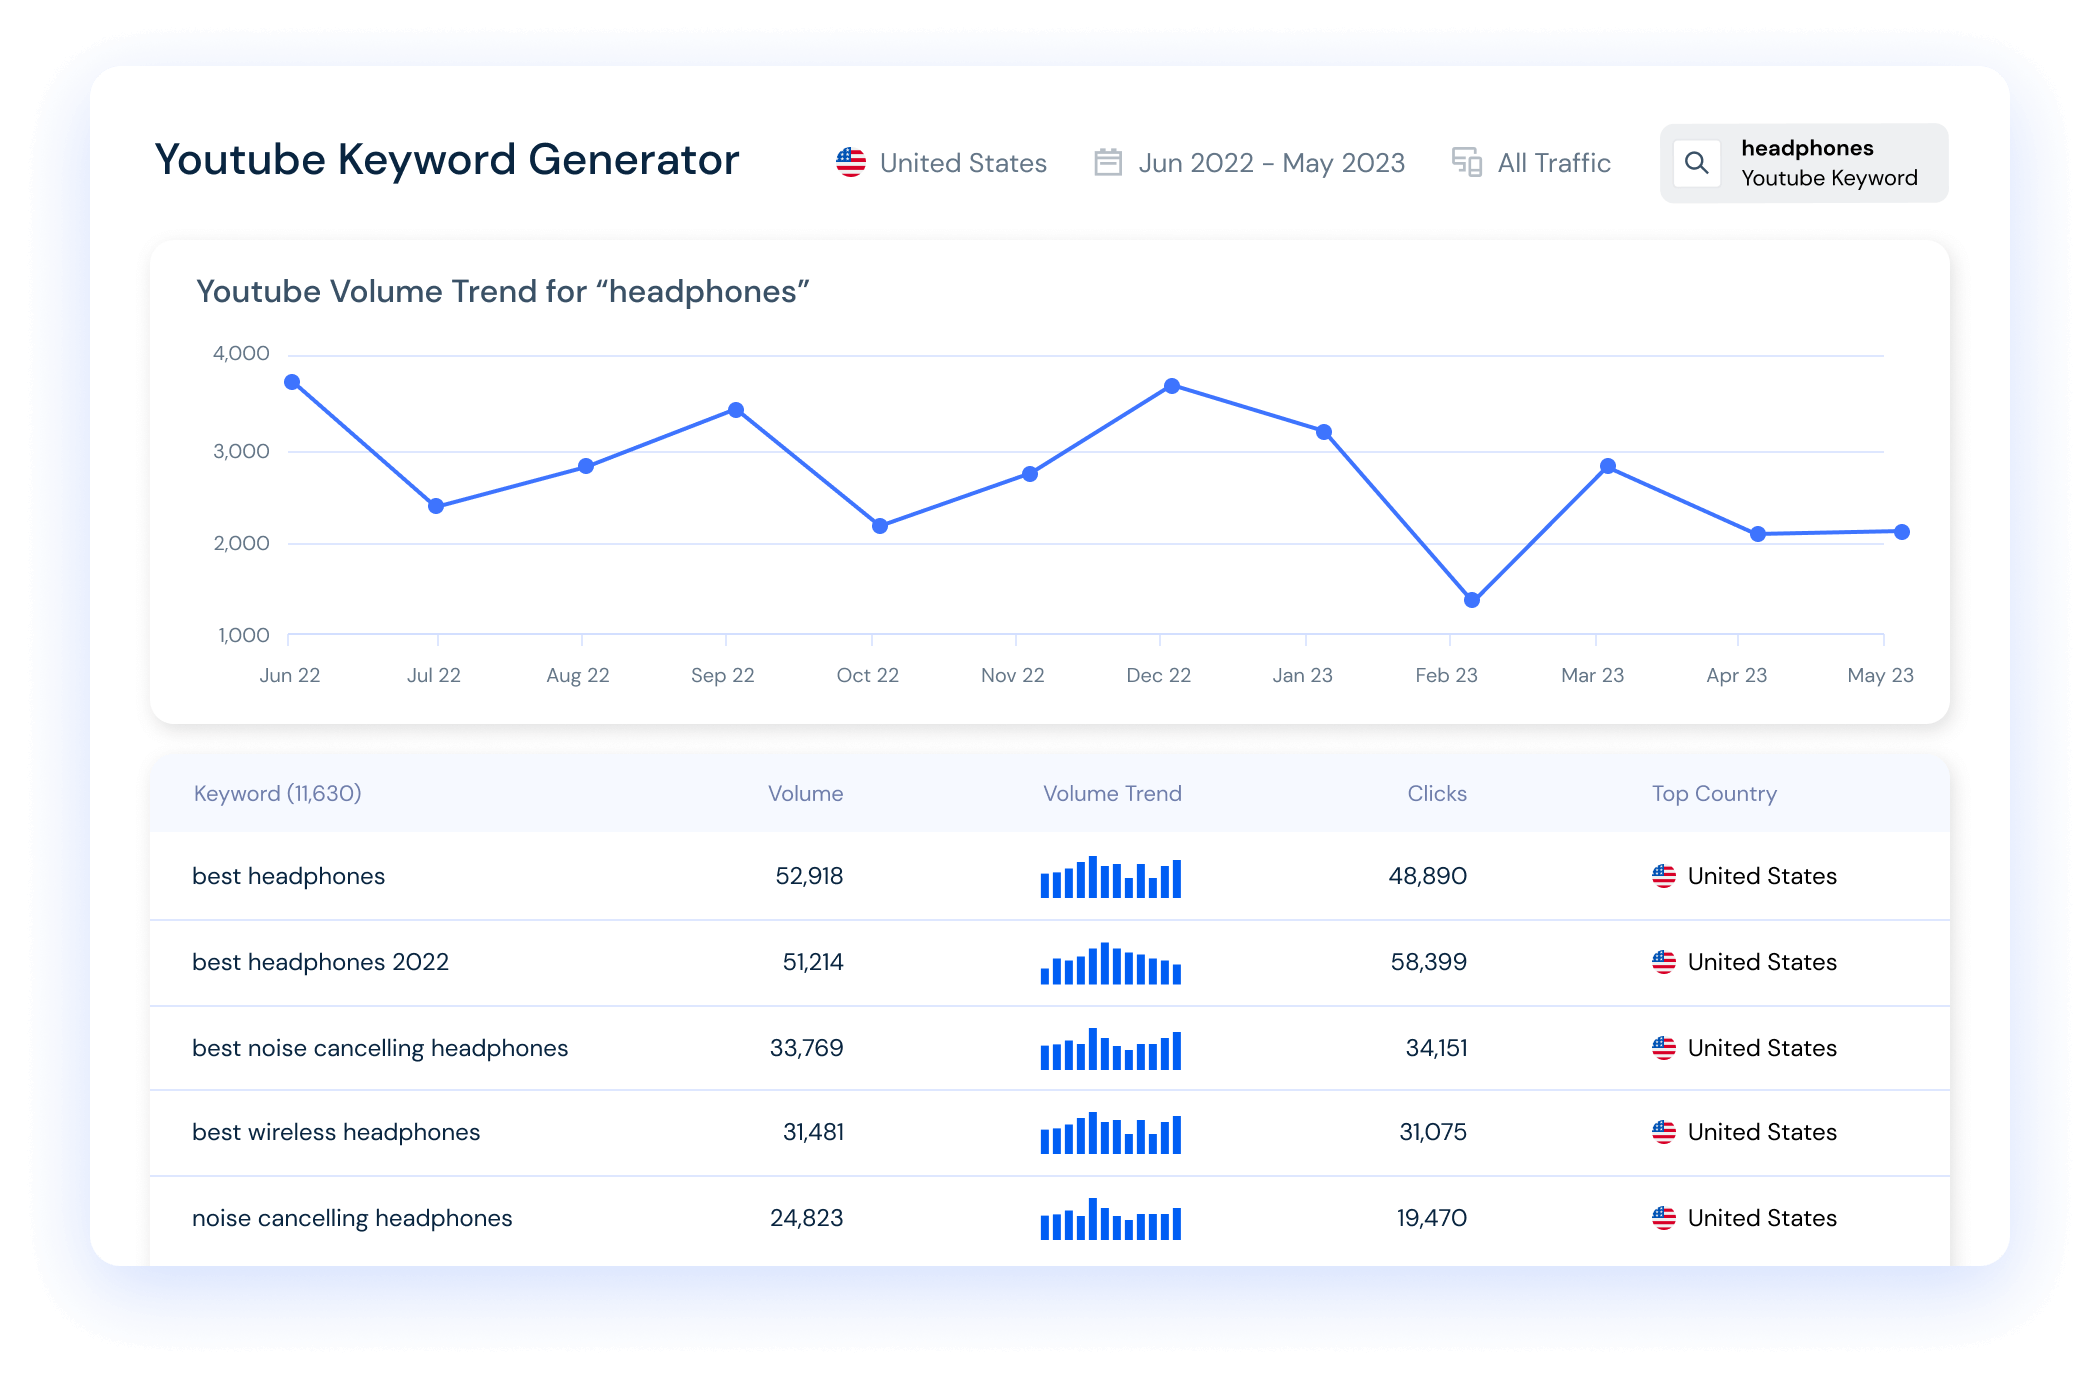The height and width of the screenshot is (1380, 2100).
Task: Select the Jun 22 data point on chart
Action: [x=292, y=382]
